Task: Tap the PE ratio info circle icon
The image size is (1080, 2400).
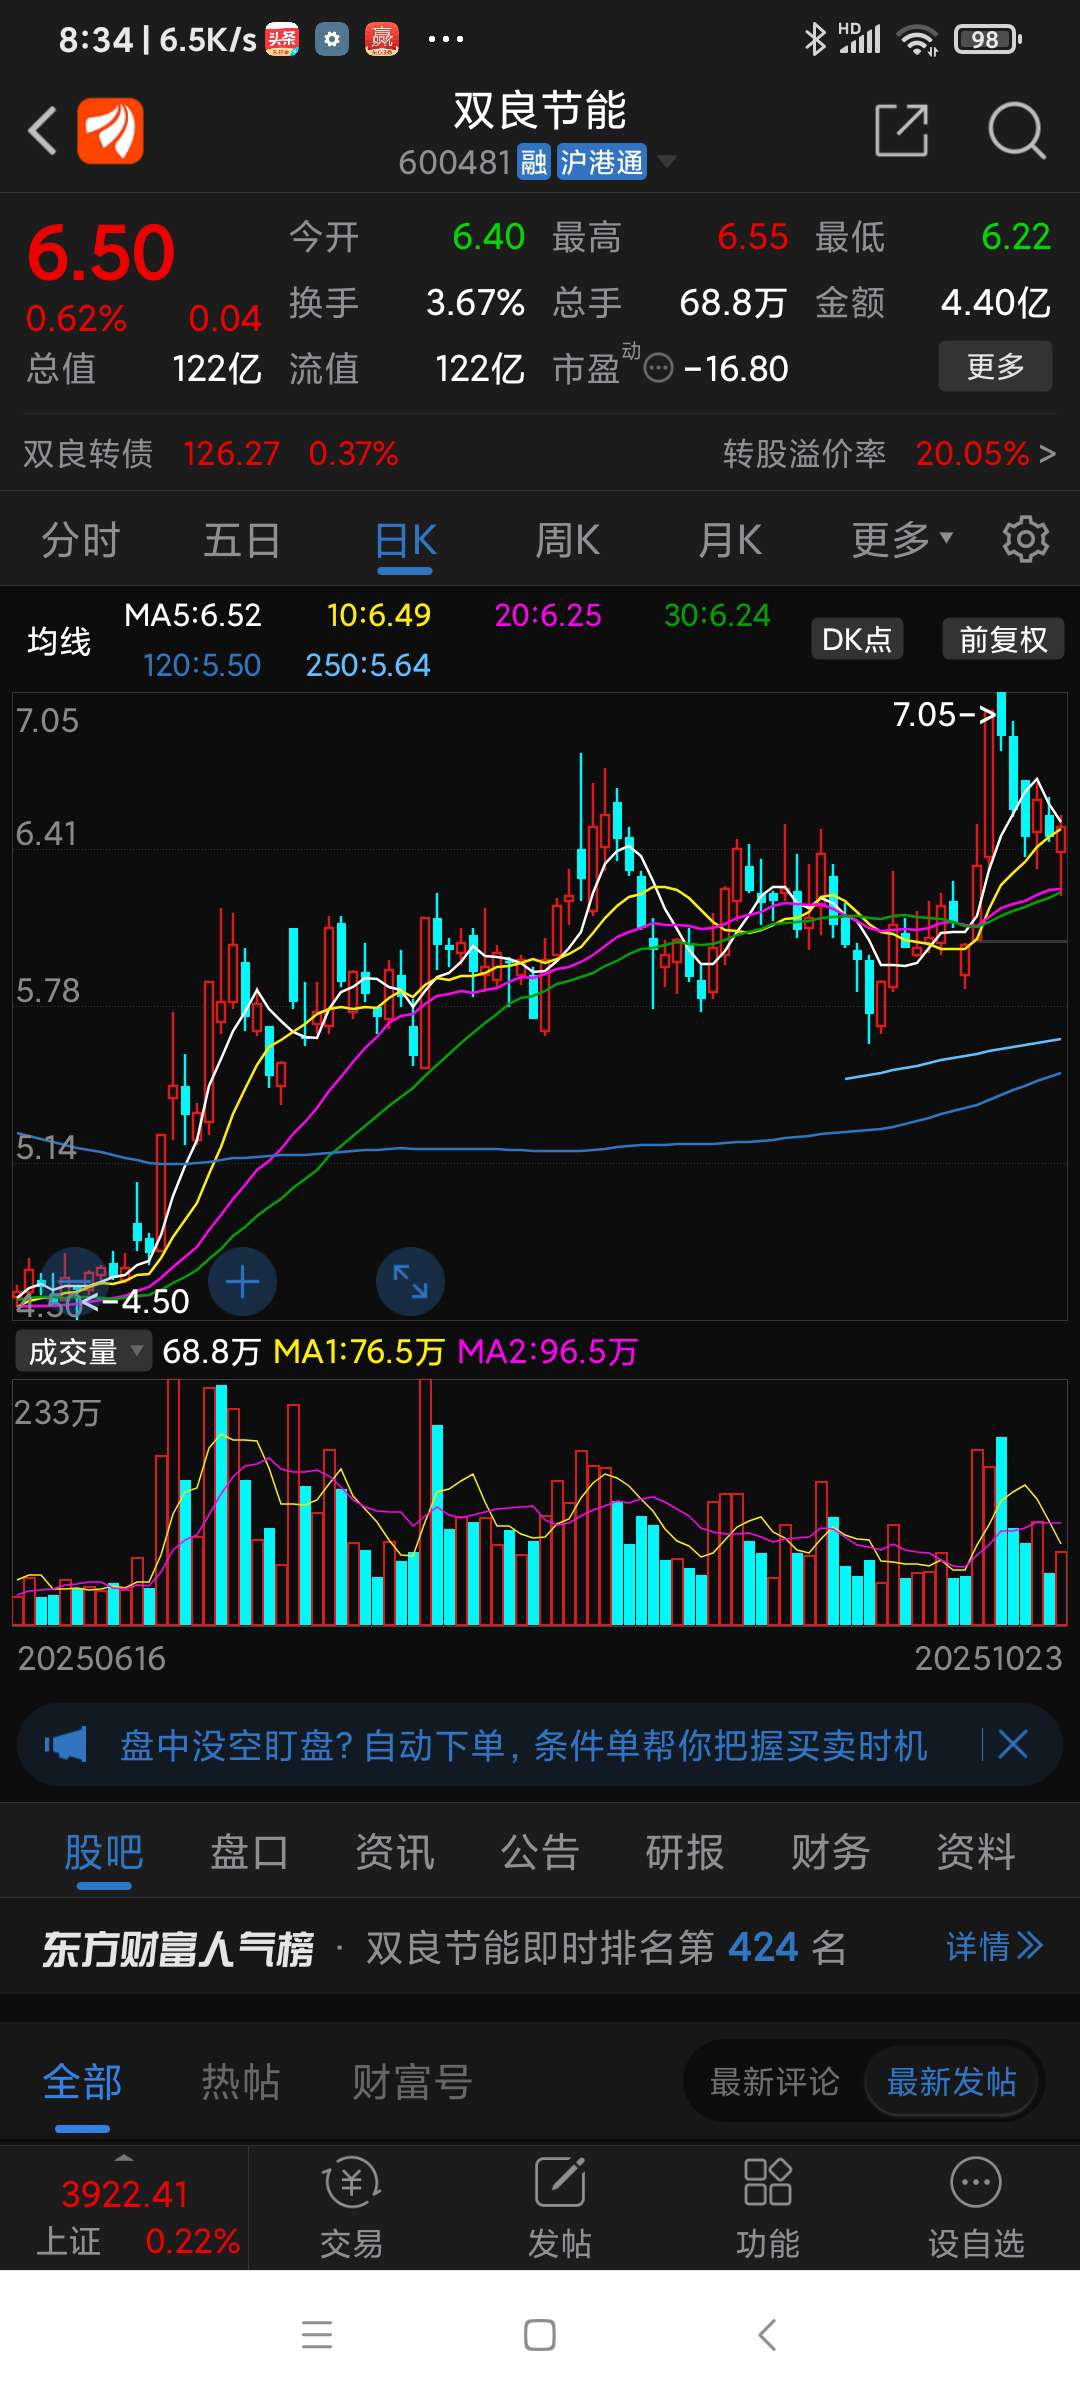Action: coord(658,369)
